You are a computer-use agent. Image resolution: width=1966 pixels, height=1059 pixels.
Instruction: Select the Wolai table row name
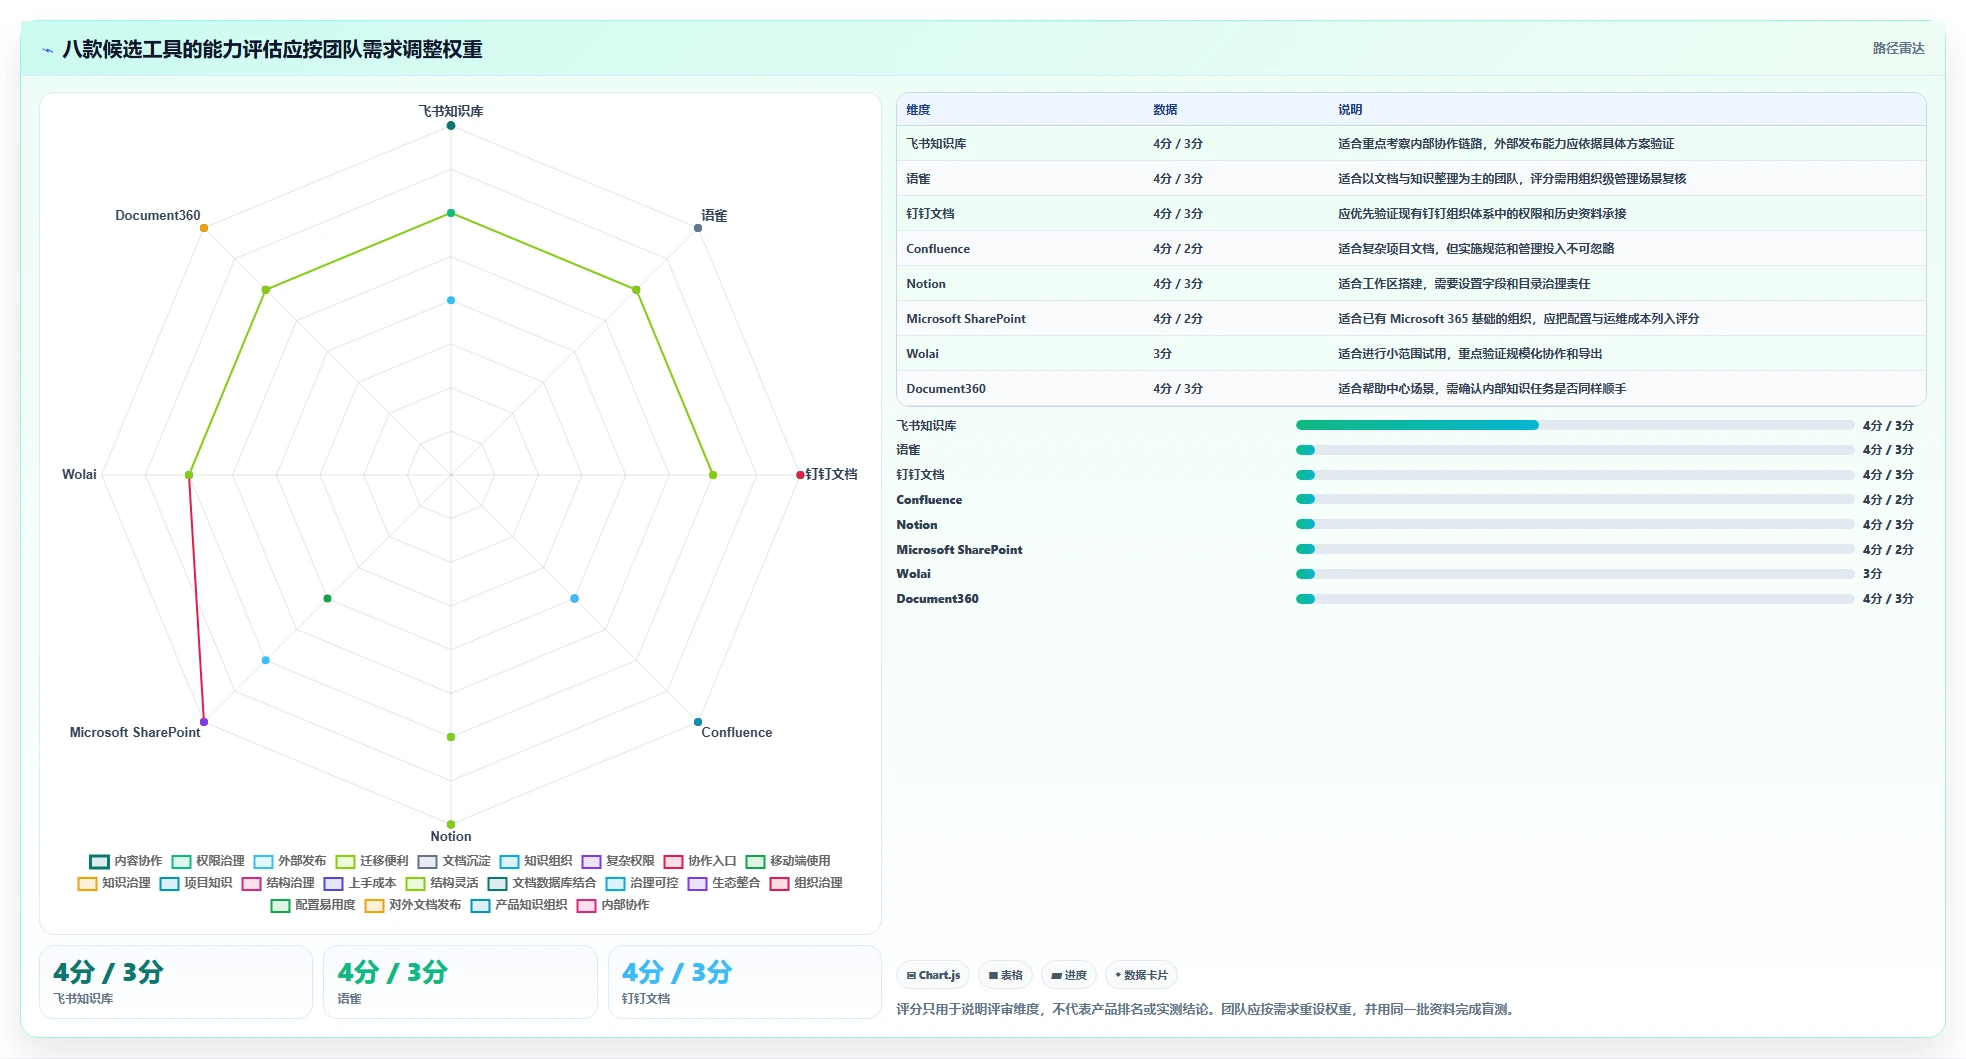point(922,354)
